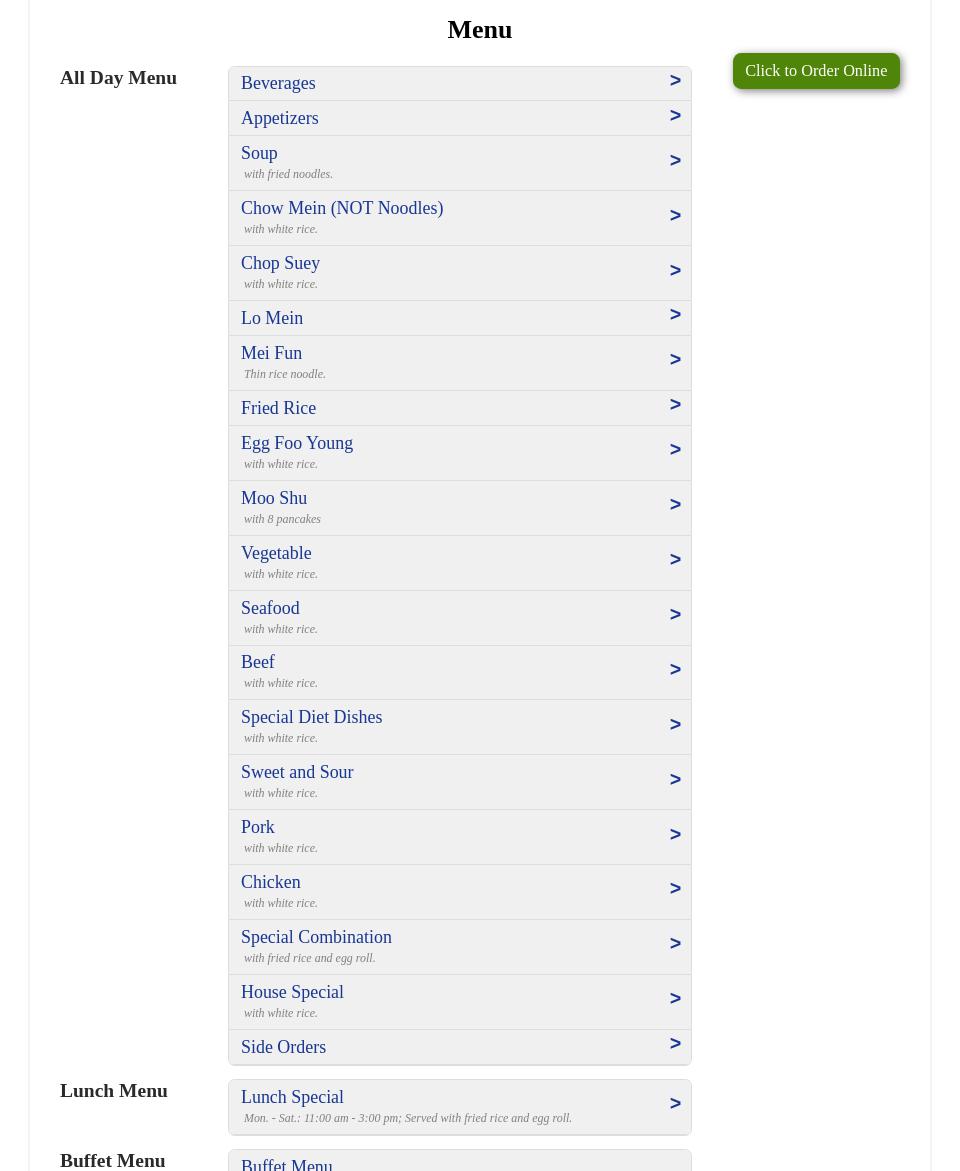Click the Click to Order Online button

coord(816,70)
